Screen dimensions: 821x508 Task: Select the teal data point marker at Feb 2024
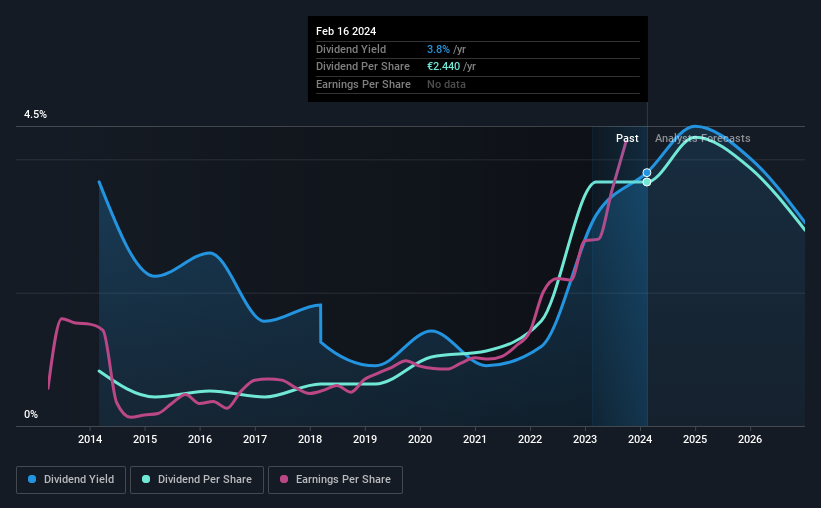(x=647, y=182)
